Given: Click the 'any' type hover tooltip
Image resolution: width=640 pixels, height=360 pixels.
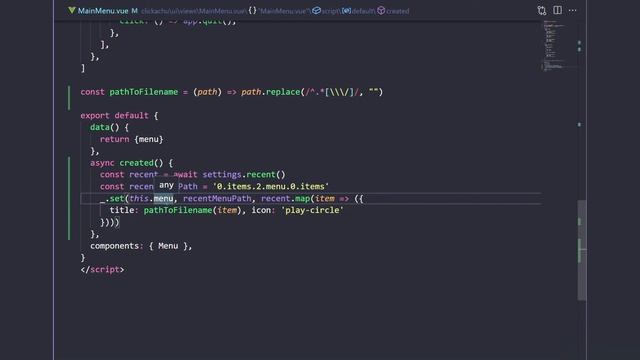Looking at the screenshot, I should pos(166,185).
